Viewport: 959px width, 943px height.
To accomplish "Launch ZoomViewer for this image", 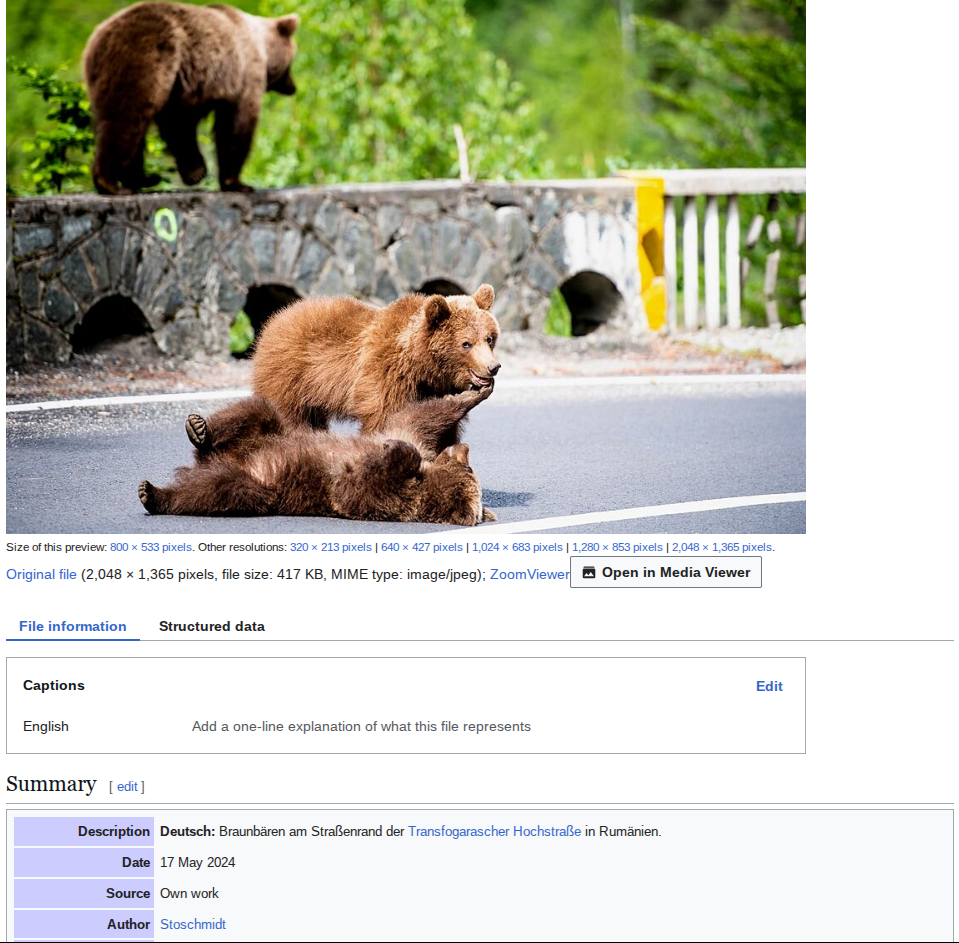I will 529,574.
